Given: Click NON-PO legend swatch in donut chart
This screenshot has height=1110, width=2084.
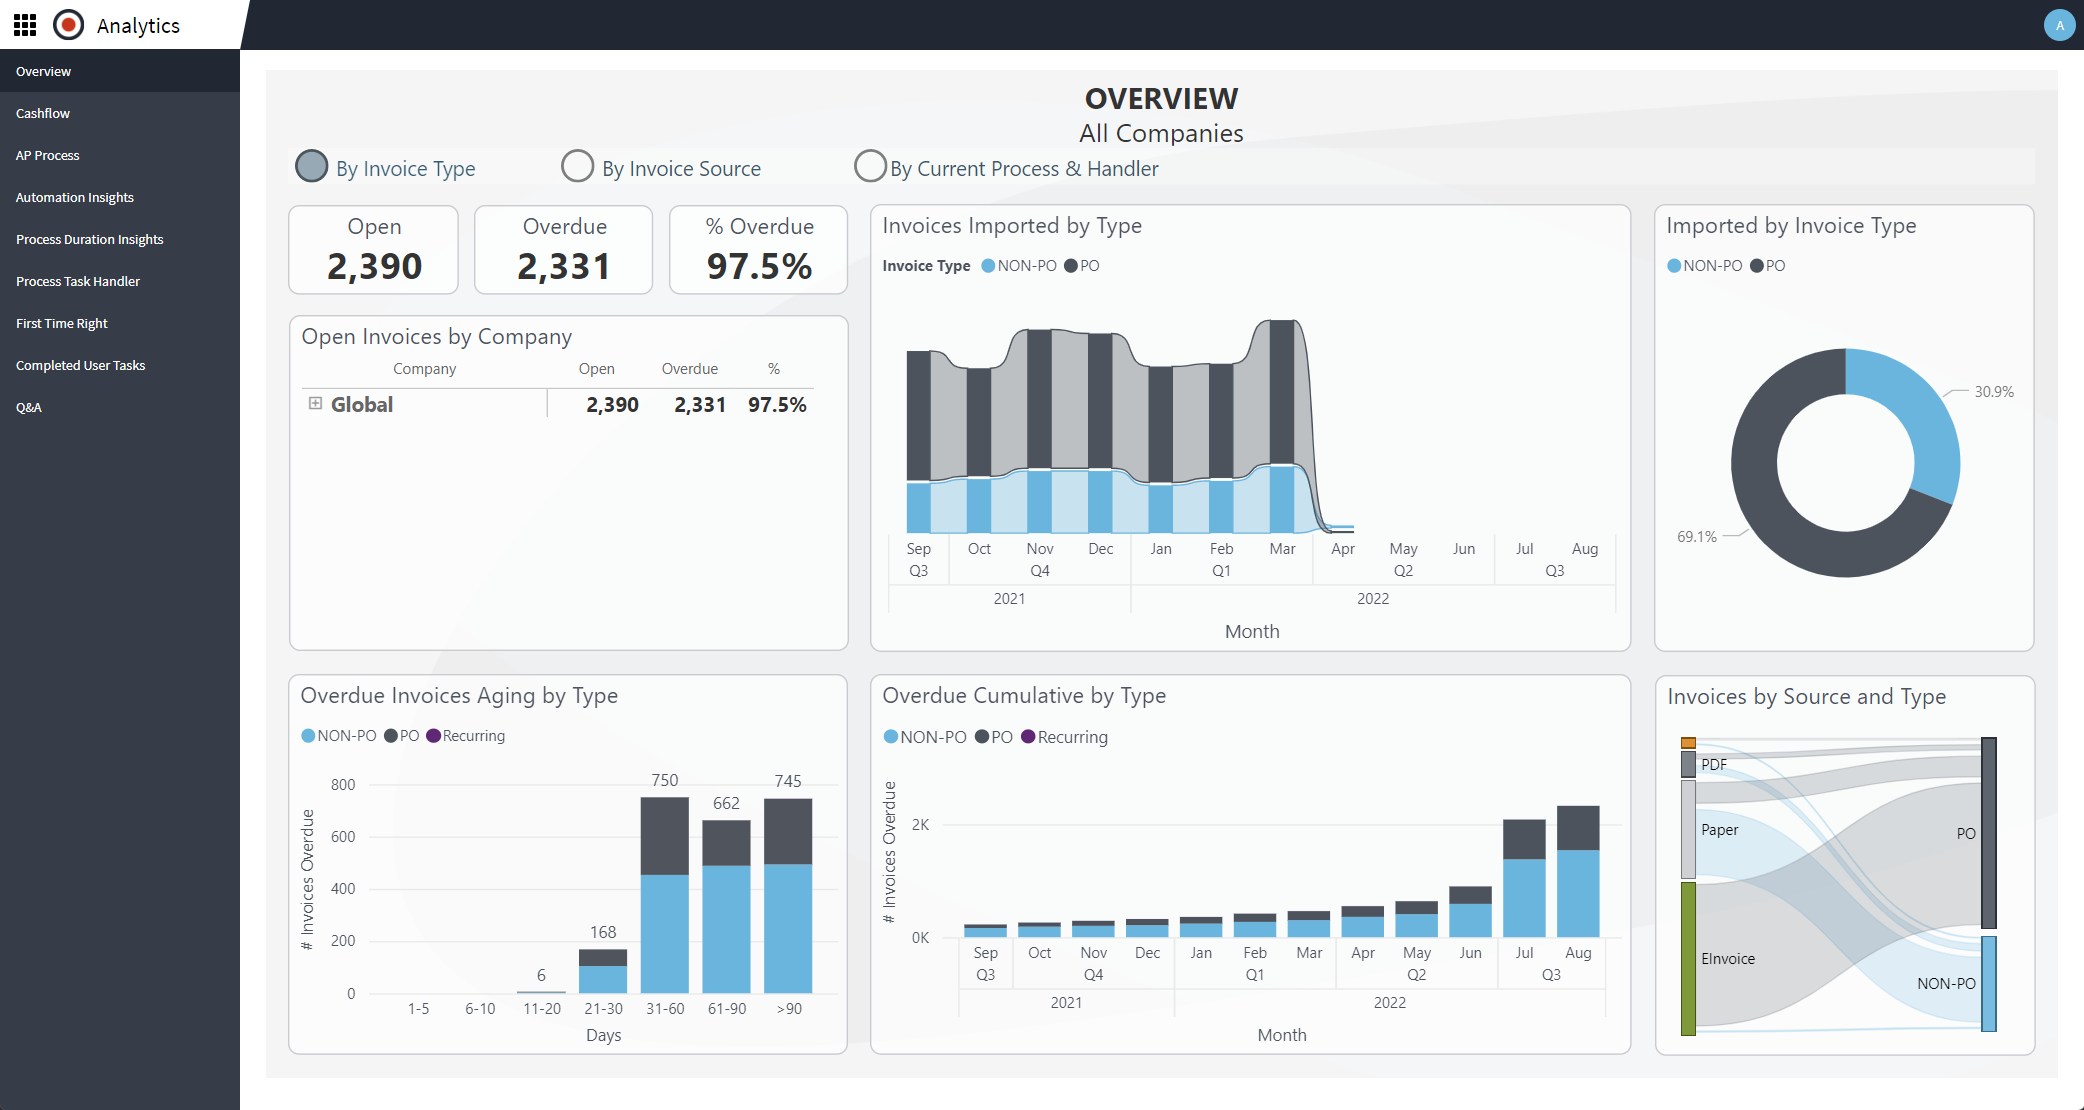Looking at the screenshot, I should [1674, 266].
